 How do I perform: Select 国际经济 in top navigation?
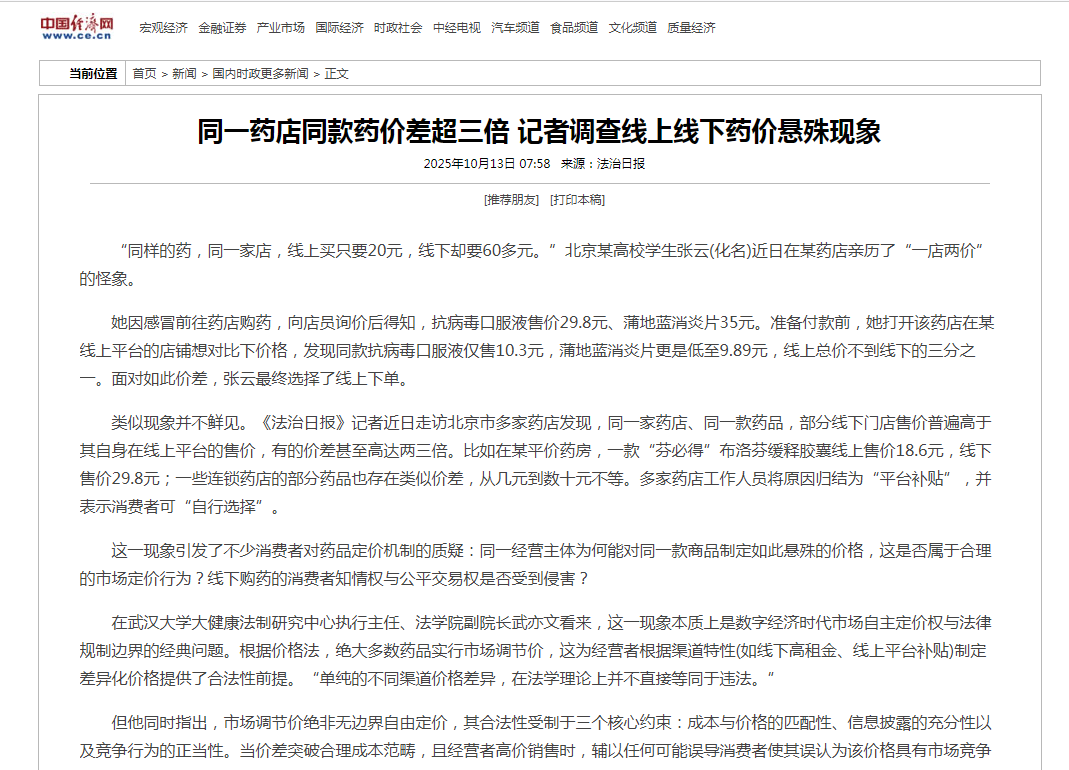point(339,28)
